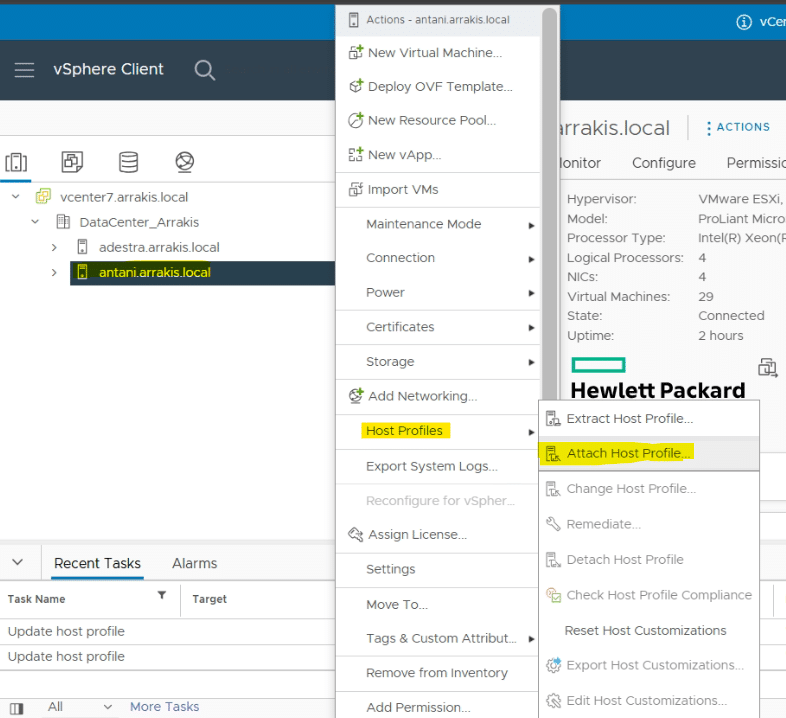786x718 pixels.
Task: Click the New Virtual Machine icon
Action: [x=355, y=52]
